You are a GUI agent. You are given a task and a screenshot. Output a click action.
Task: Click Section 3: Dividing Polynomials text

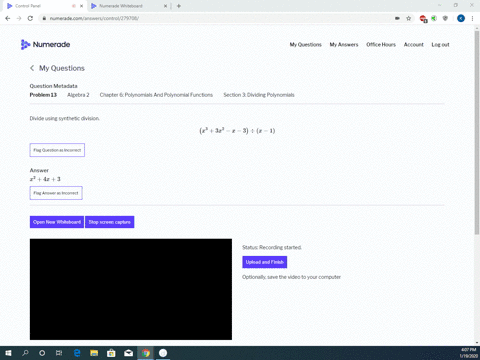pyautogui.click(x=259, y=95)
